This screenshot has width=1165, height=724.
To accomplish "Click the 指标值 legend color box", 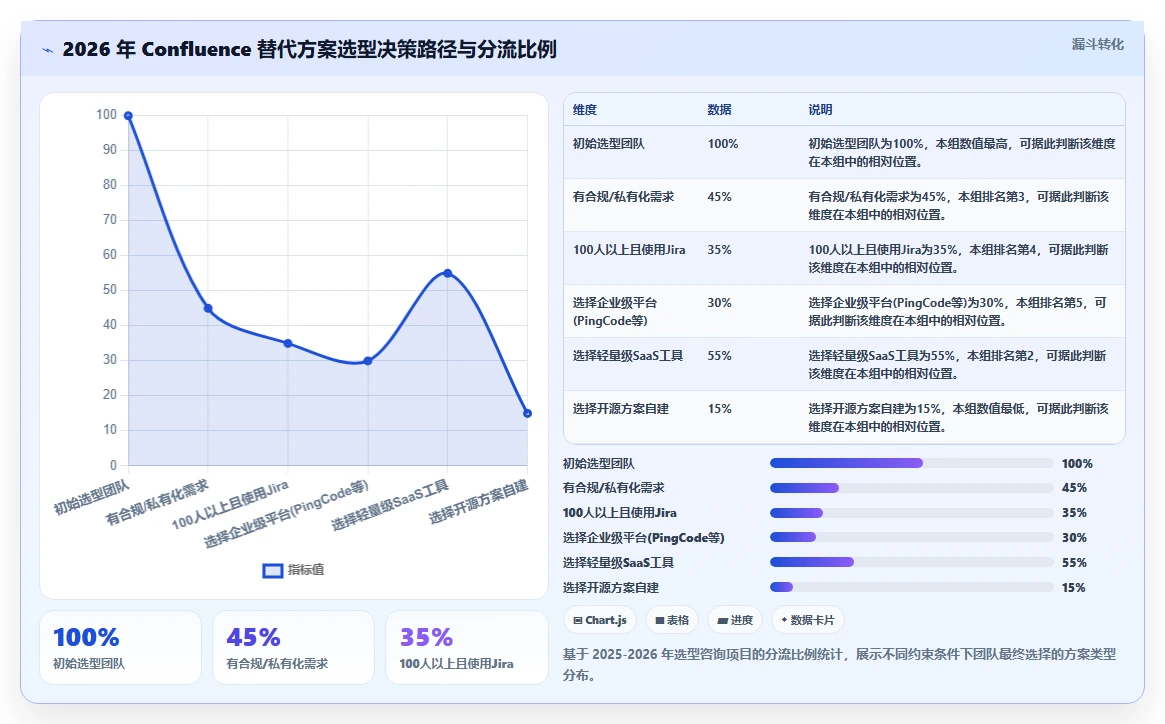I will coord(273,570).
